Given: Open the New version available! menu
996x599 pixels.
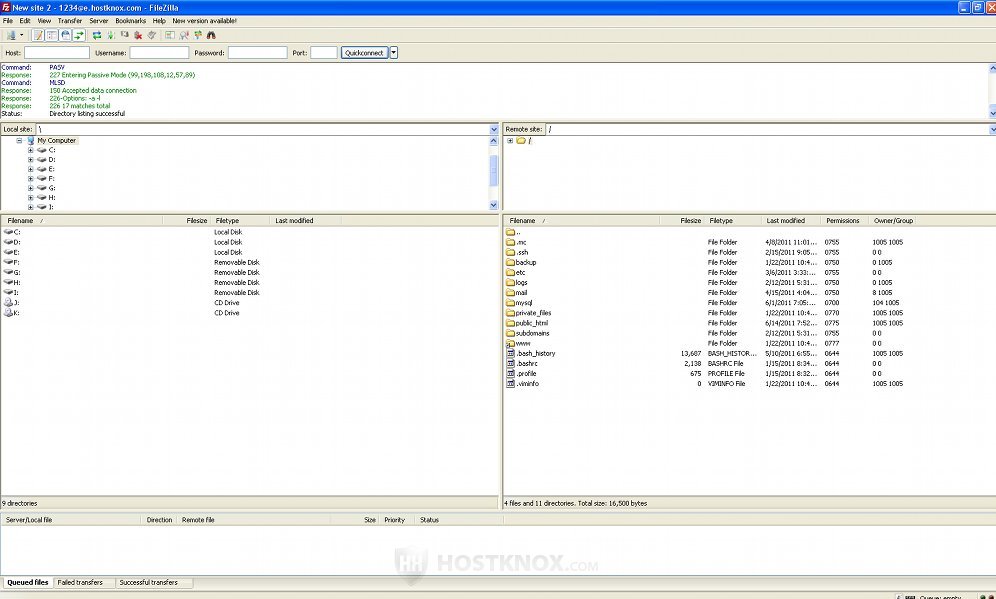Looking at the screenshot, I should click(x=205, y=21).
